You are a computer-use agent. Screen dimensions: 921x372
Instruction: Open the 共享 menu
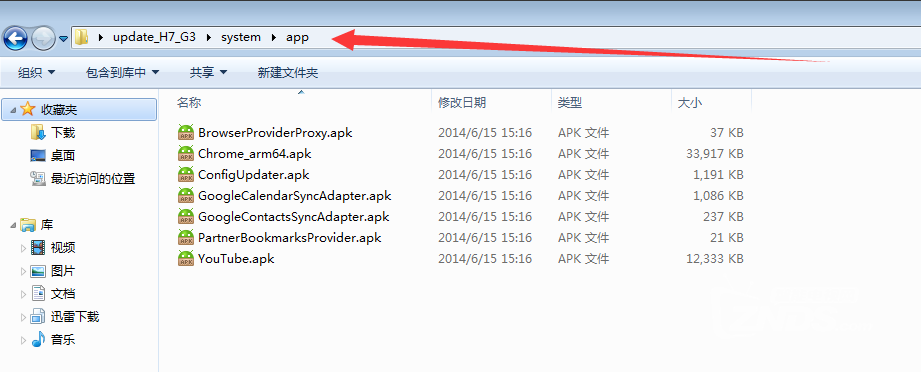[x=208, y=73]
